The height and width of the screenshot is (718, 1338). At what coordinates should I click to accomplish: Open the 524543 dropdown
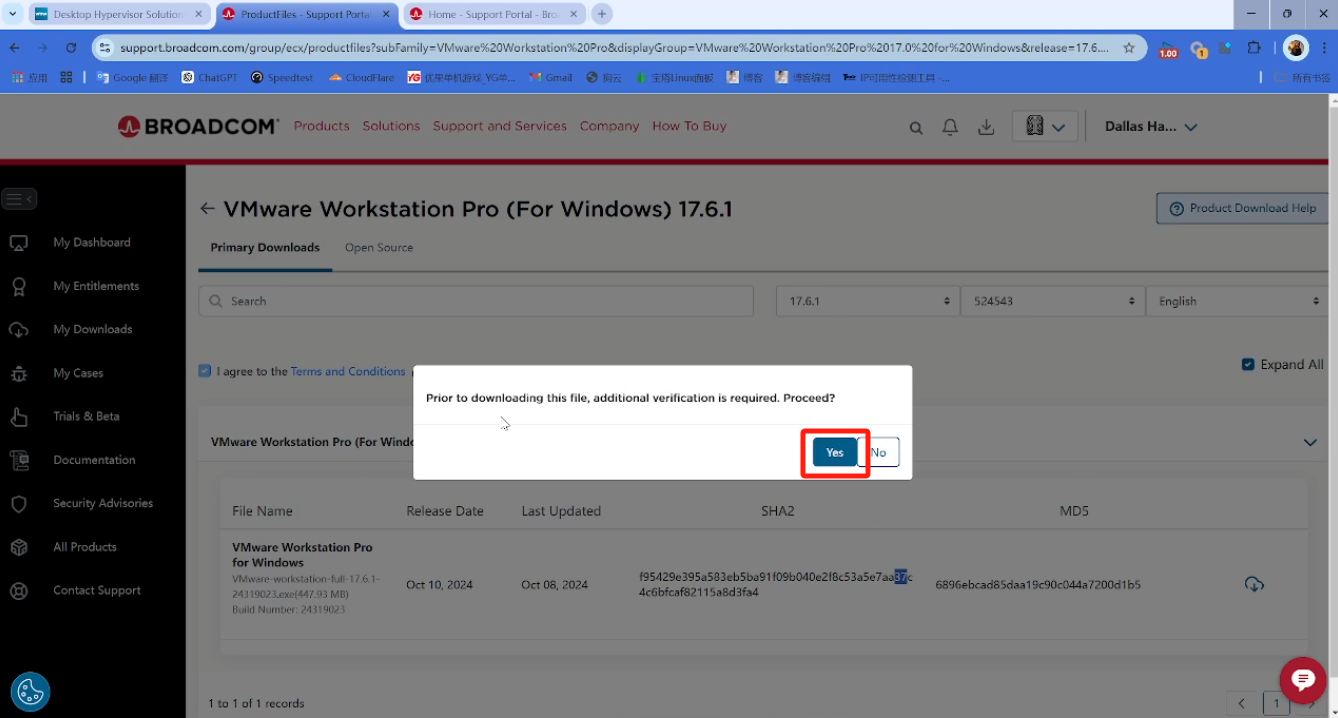pyautogui.click(x=1052, y=301)
